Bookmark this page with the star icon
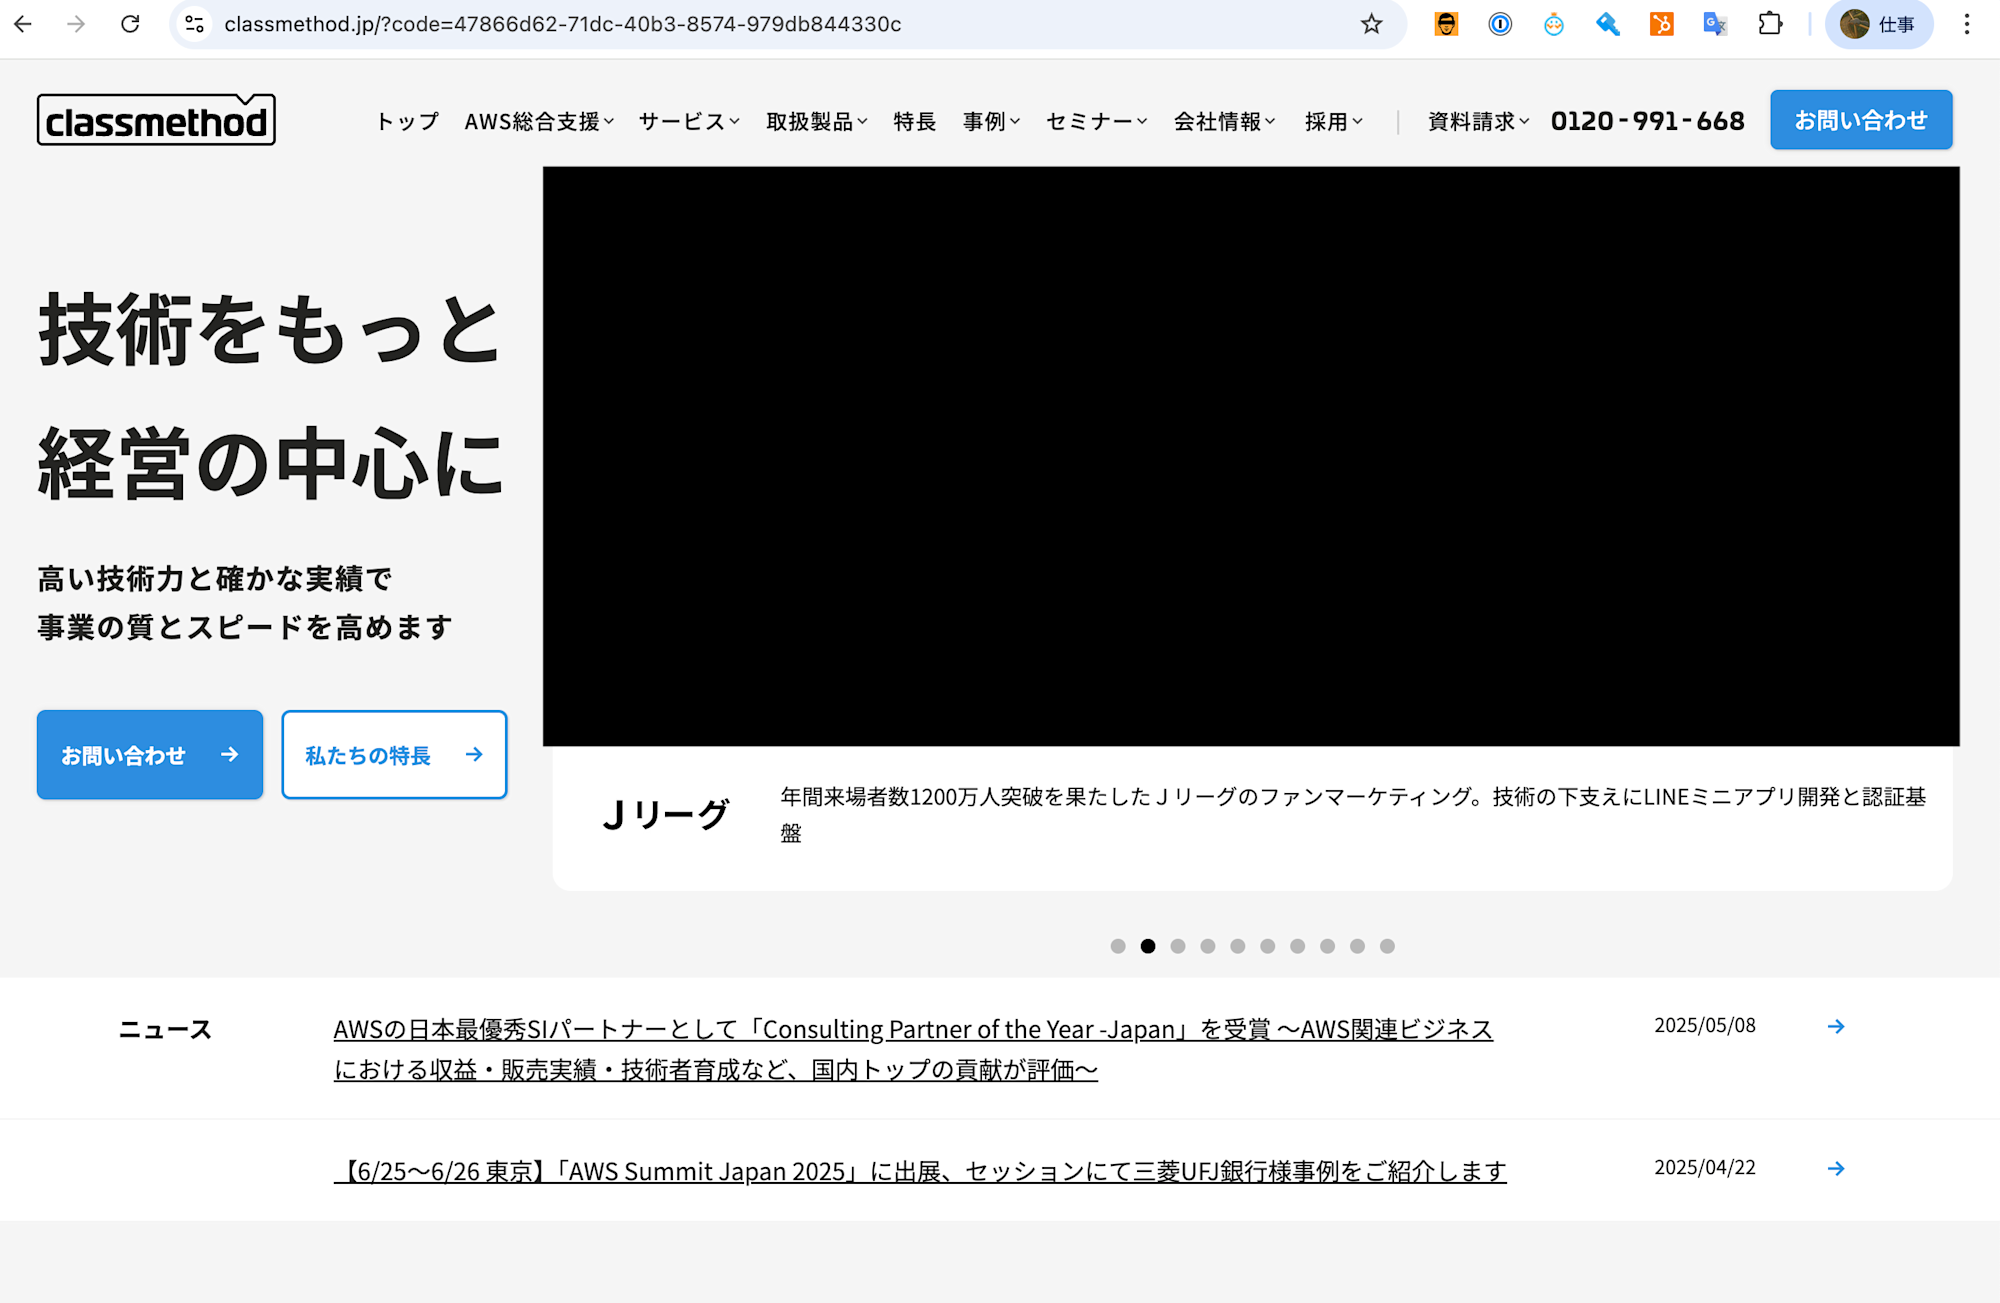Image resolution: width=2000 pixels, height=1303 pixels. click(x=1371, y=24)
